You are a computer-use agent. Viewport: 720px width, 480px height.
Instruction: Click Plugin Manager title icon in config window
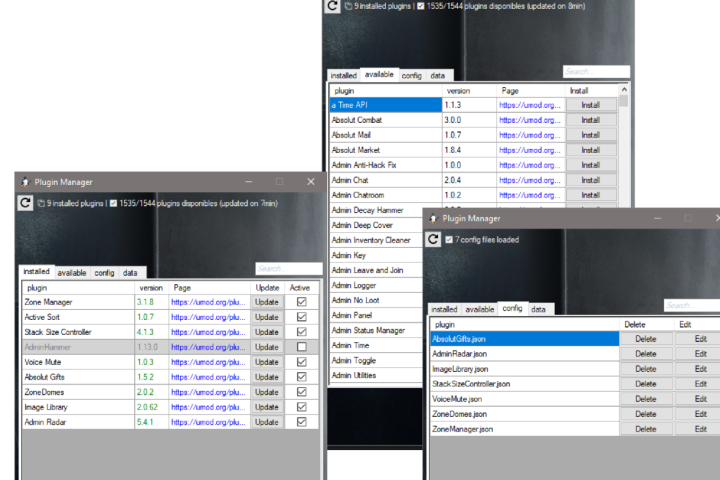pyautogui.click(x=432, y=217)
